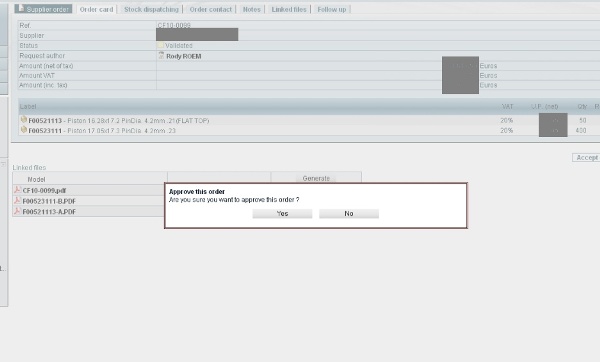Open the Linked files tab

coord(289,9)
